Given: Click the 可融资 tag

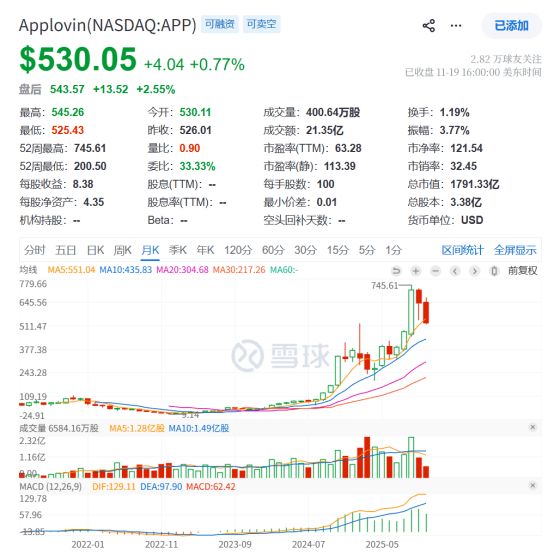Looking at the screenshot, I should (220, 24).
